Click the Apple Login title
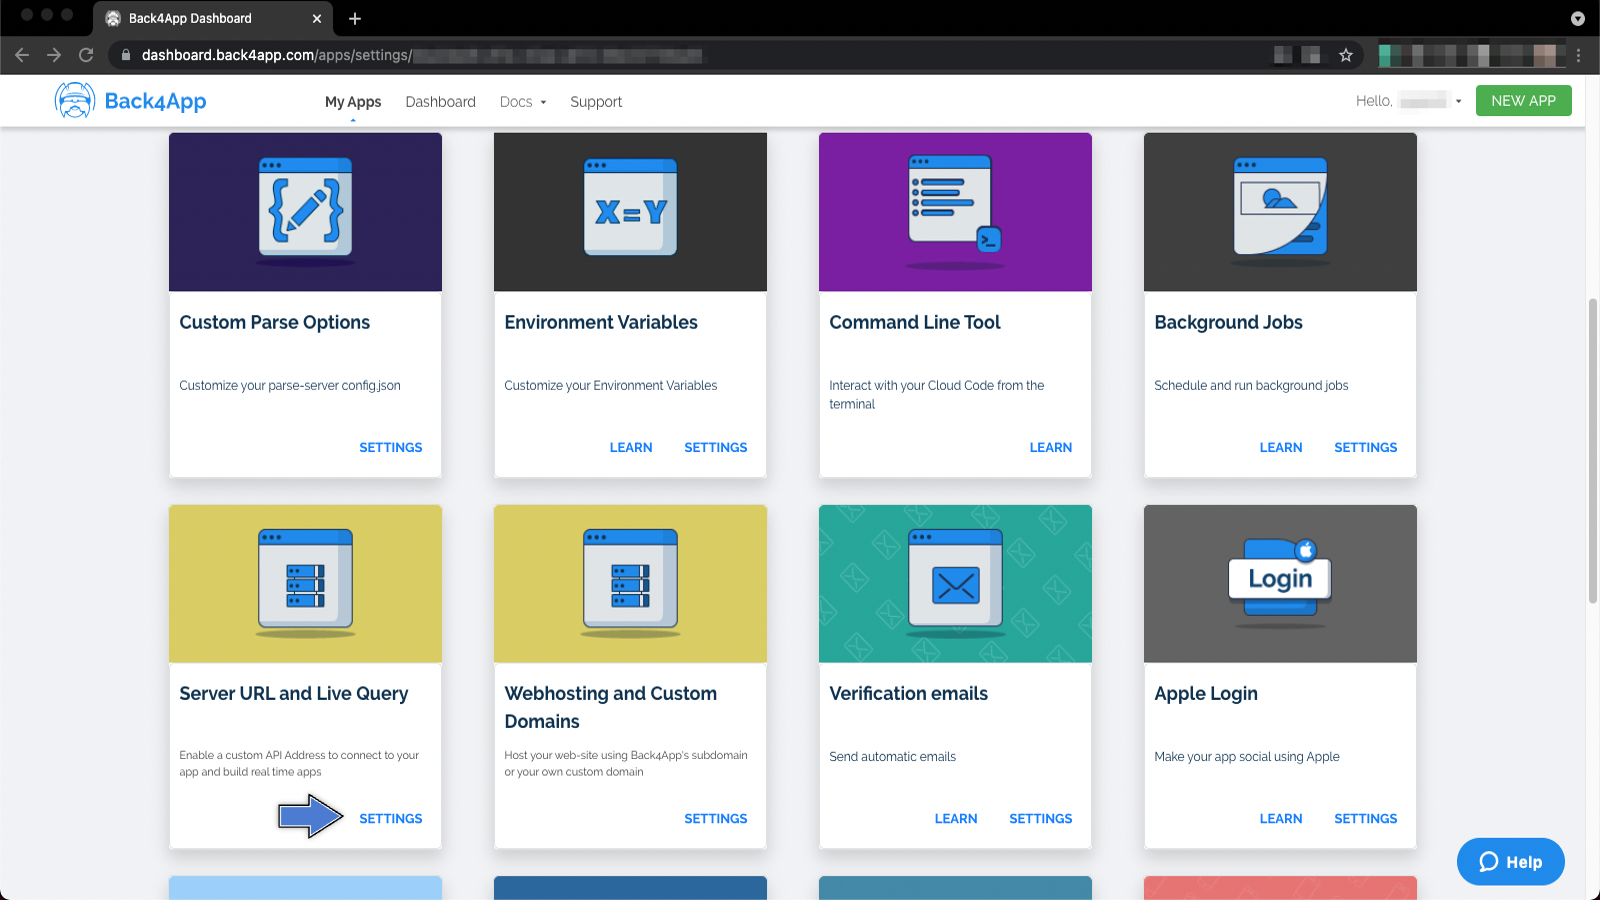 pos(1206,693)
